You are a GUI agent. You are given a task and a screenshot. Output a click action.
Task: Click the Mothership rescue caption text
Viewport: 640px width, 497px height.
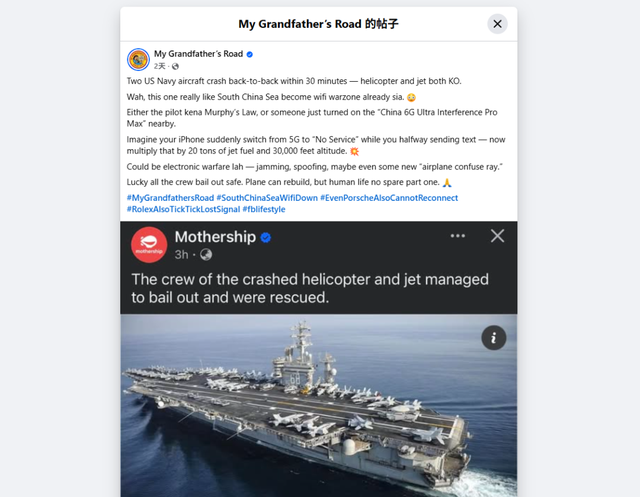pyautogui.click(x=310, y=288)
